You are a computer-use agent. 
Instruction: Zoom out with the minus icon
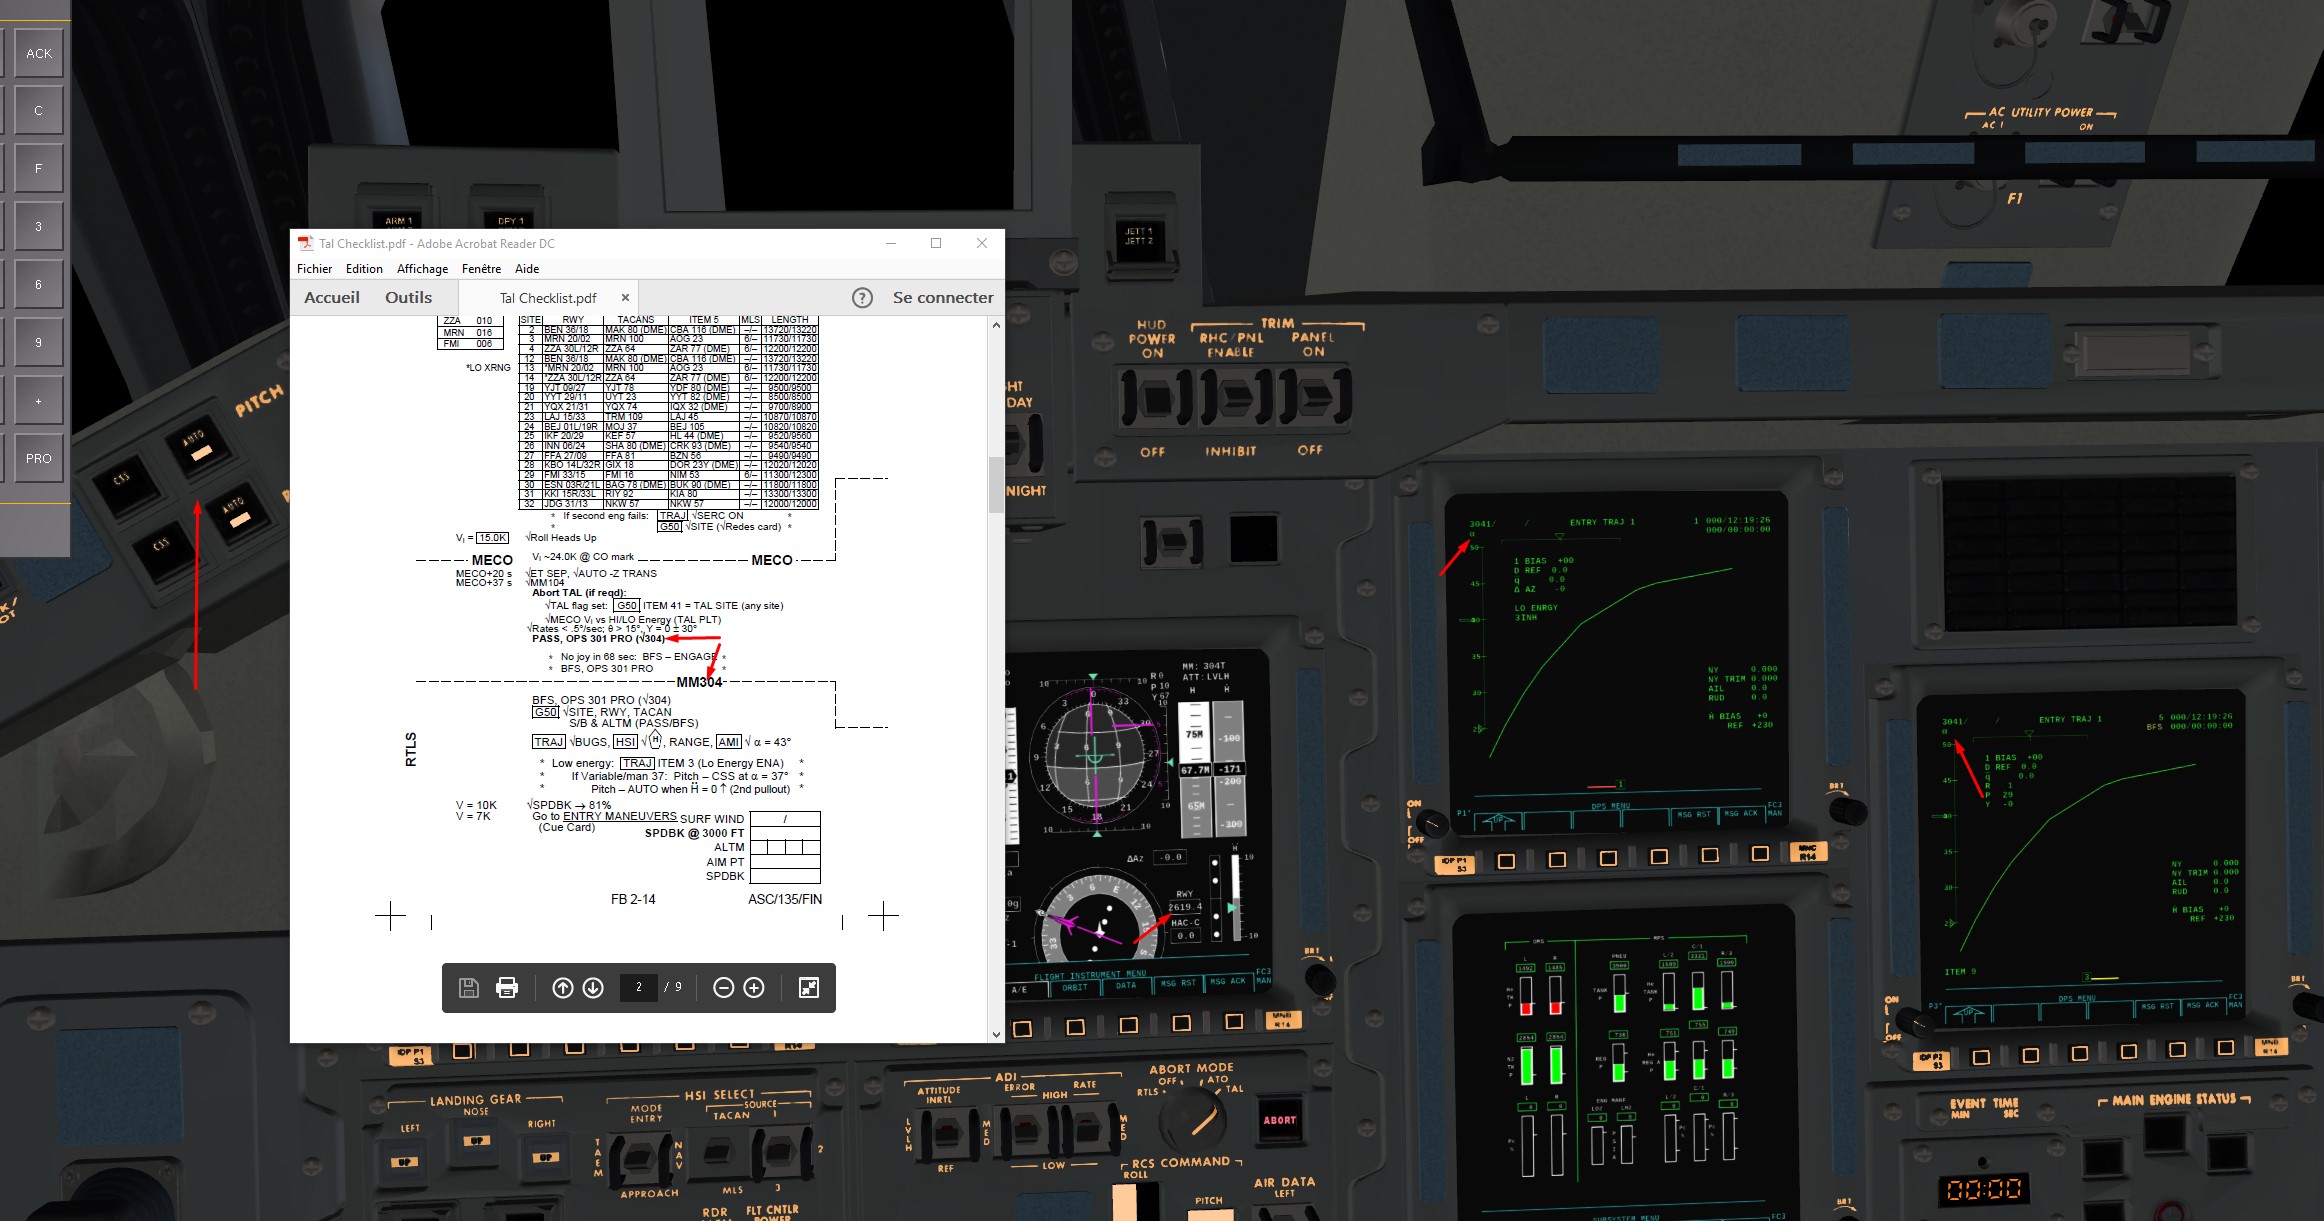[723, 988]
